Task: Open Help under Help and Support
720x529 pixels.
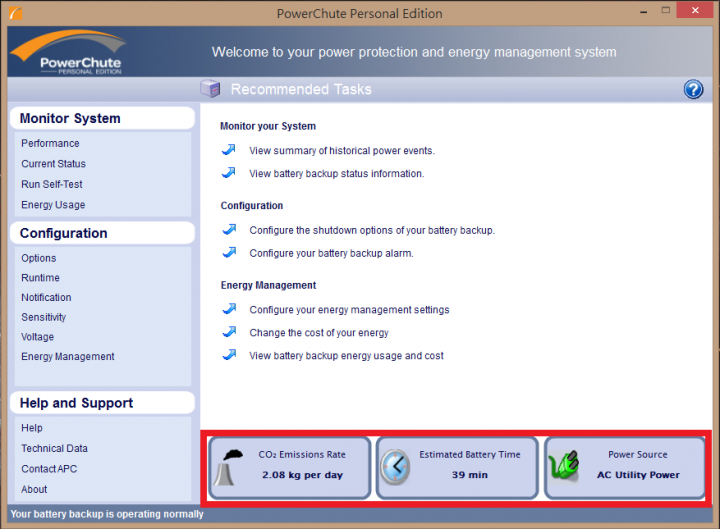Action: 32,428
